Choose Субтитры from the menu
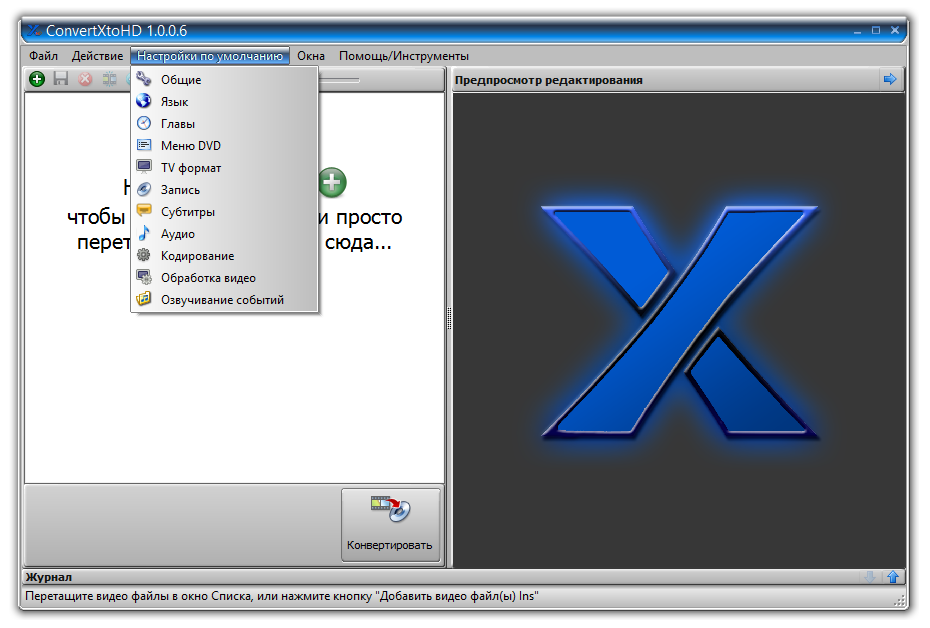Image resolution: width=930 pixels, height=628 pixels. 224,212
